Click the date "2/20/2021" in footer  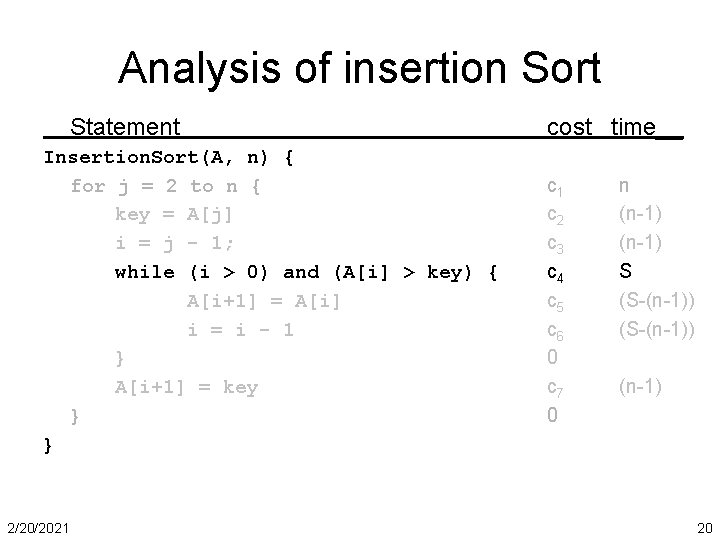click(x=37, y=526)
